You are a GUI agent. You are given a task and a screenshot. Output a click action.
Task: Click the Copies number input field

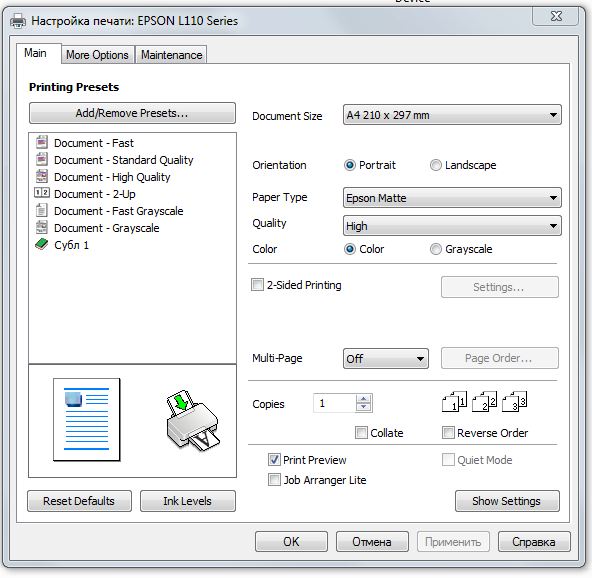pyautogui.click(x=335, y=403)
